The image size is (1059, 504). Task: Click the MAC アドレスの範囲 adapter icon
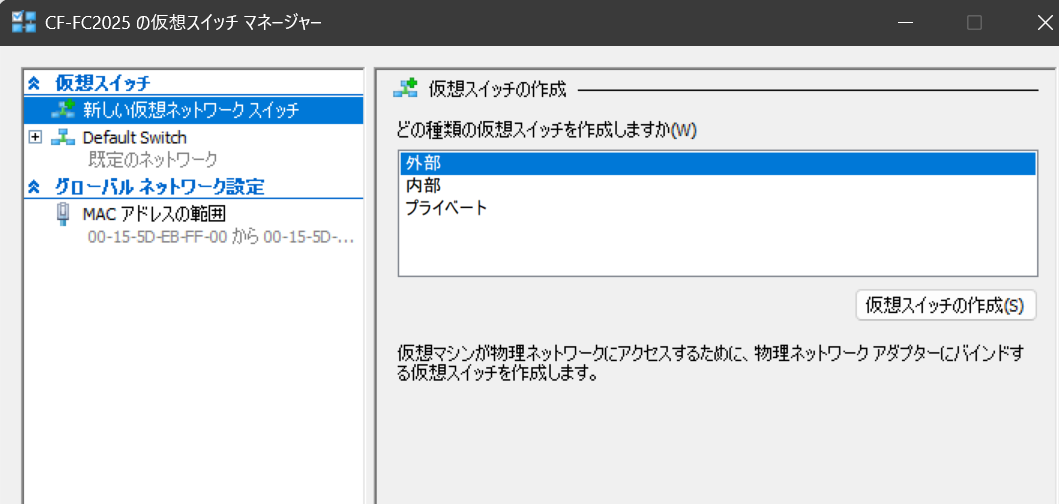(x=63, y=213)
